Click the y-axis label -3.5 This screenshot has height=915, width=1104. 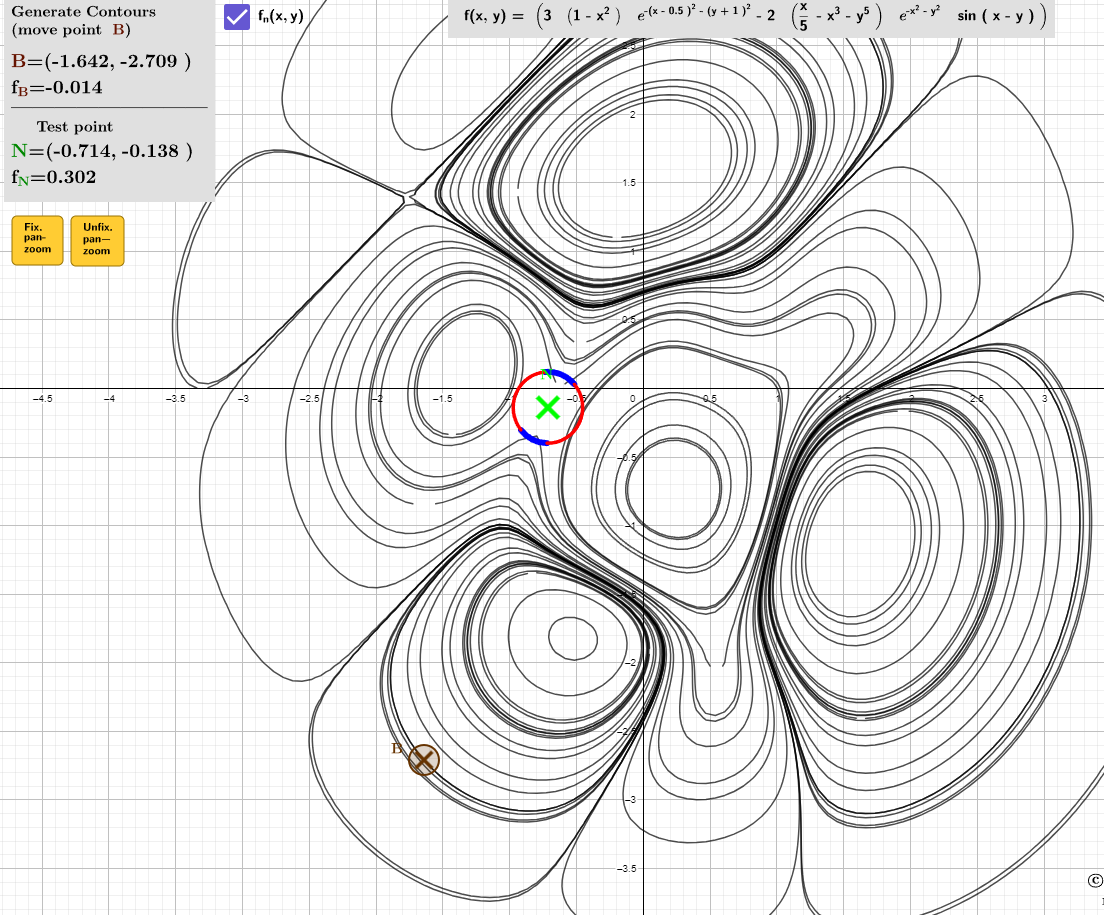click(627, 869)
